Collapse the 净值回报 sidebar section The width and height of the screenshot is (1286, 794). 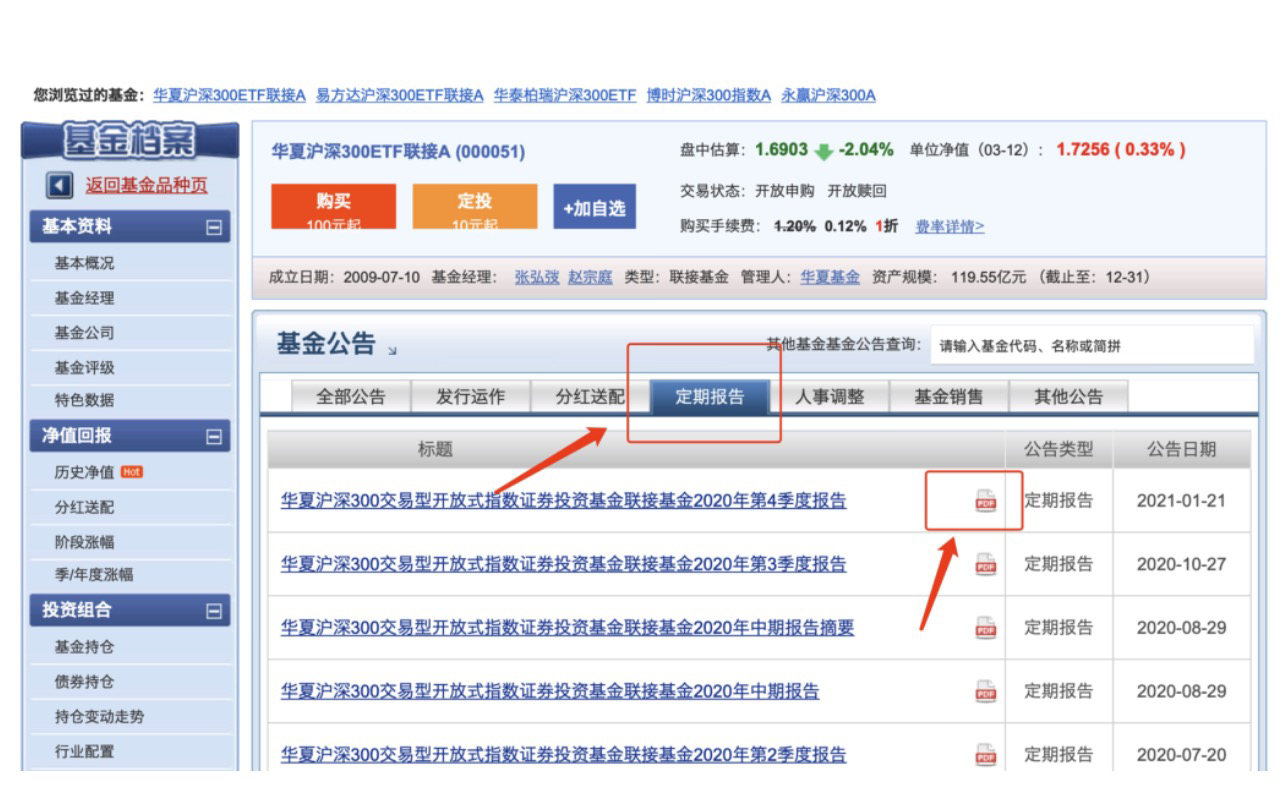click(212, 436)
